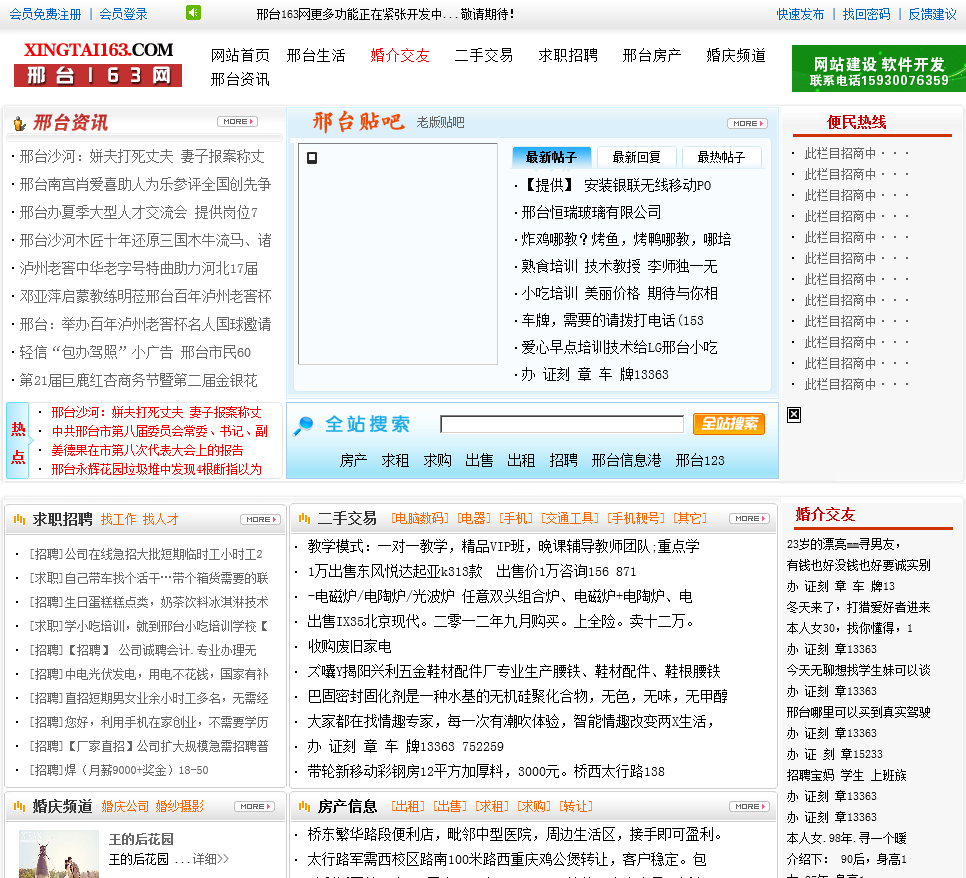Image resolution: width=966 pixels, height=878 pixels.
Task: Click [交通工具] category in 二手交易
Action: pyautogui.click(x=570, y=519)
